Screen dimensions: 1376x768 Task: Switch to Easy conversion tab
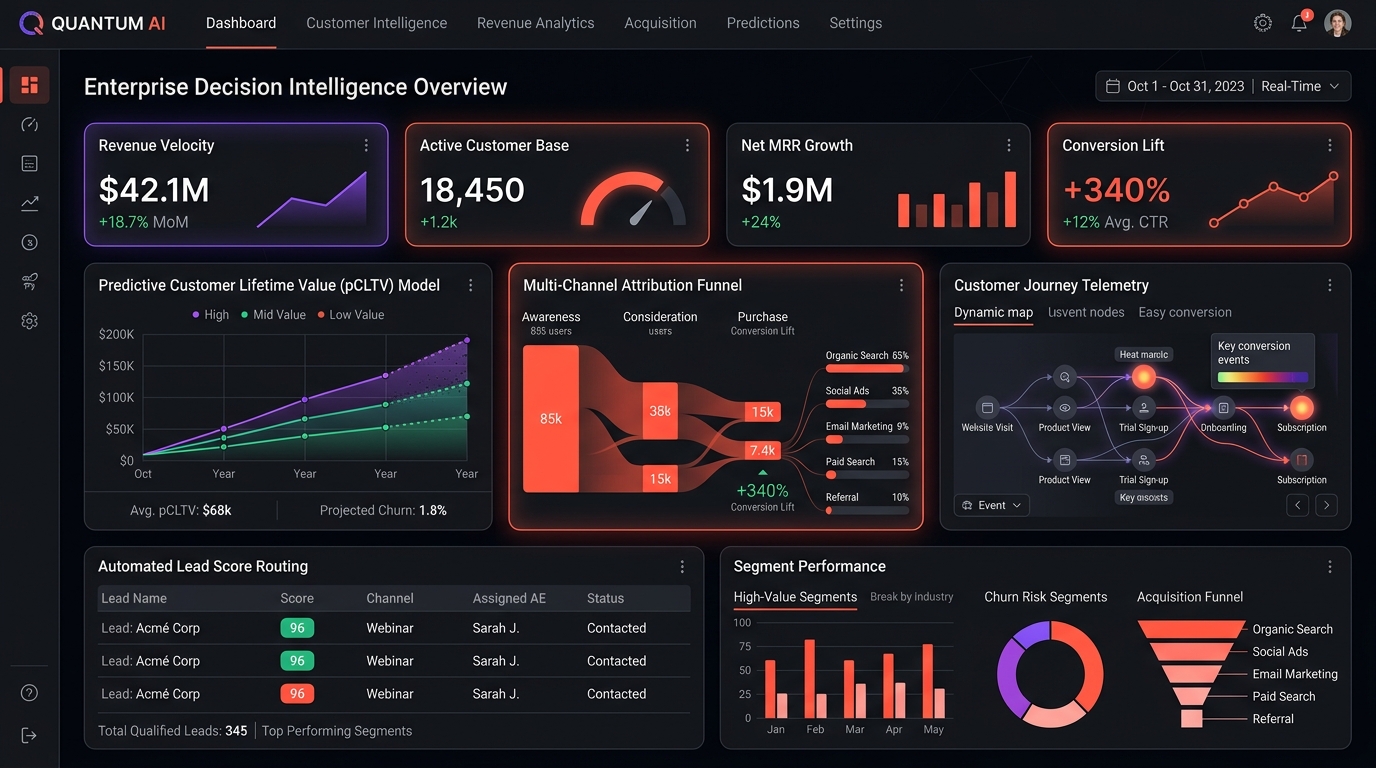1185,312
